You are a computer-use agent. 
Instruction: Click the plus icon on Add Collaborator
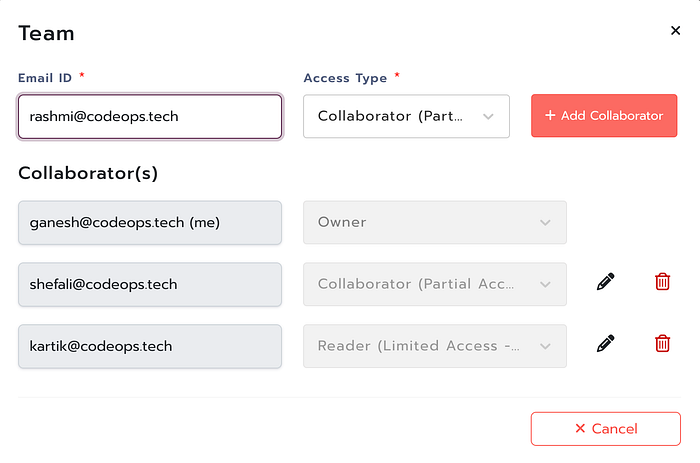pyautogui.click(x=550, y=116)
